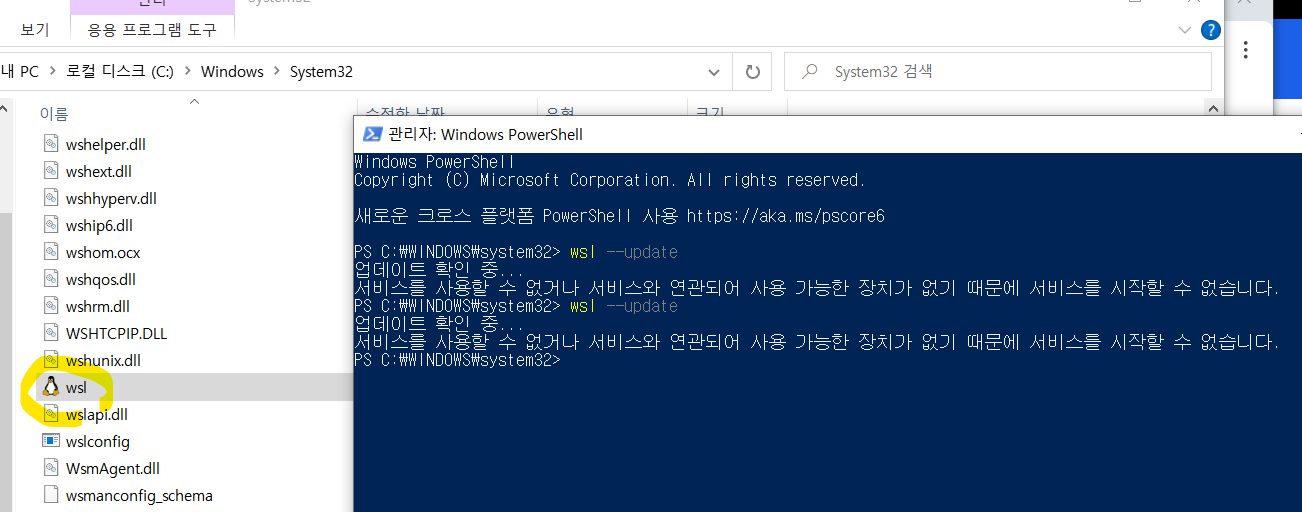Select the wsmanconfig_schema file name

[x=139, y=495]
